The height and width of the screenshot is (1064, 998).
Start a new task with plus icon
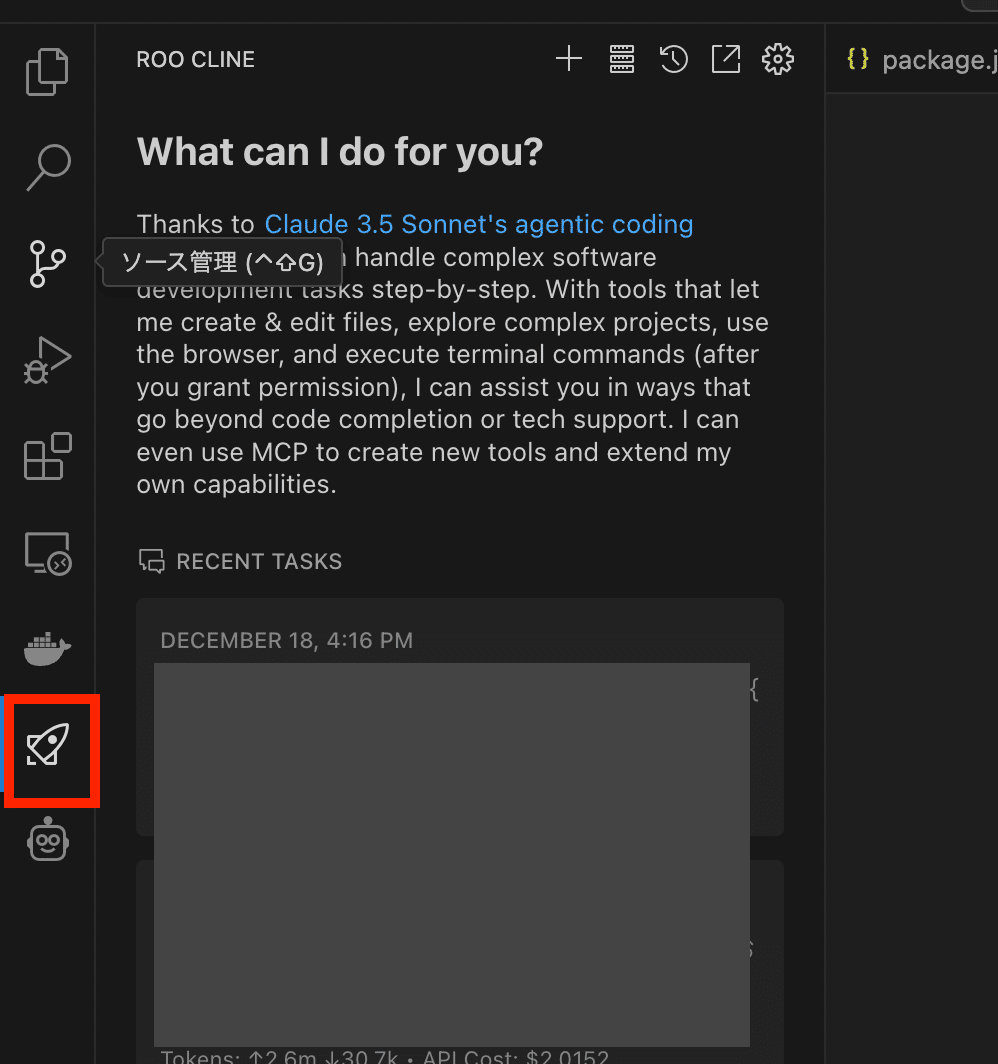(569, 60)
